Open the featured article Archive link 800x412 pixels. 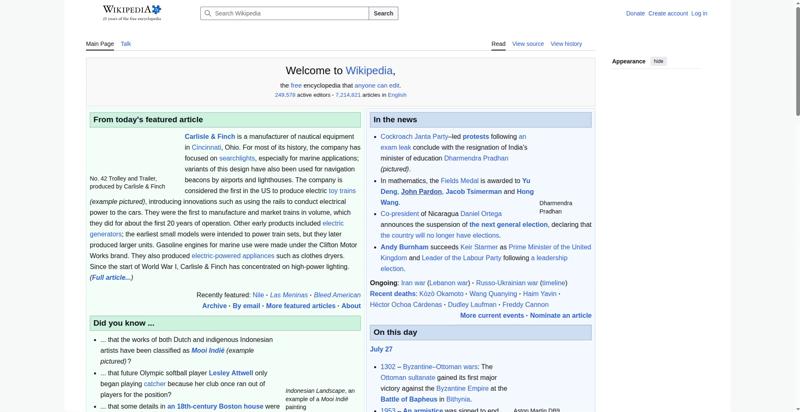[x=214, y=306]
